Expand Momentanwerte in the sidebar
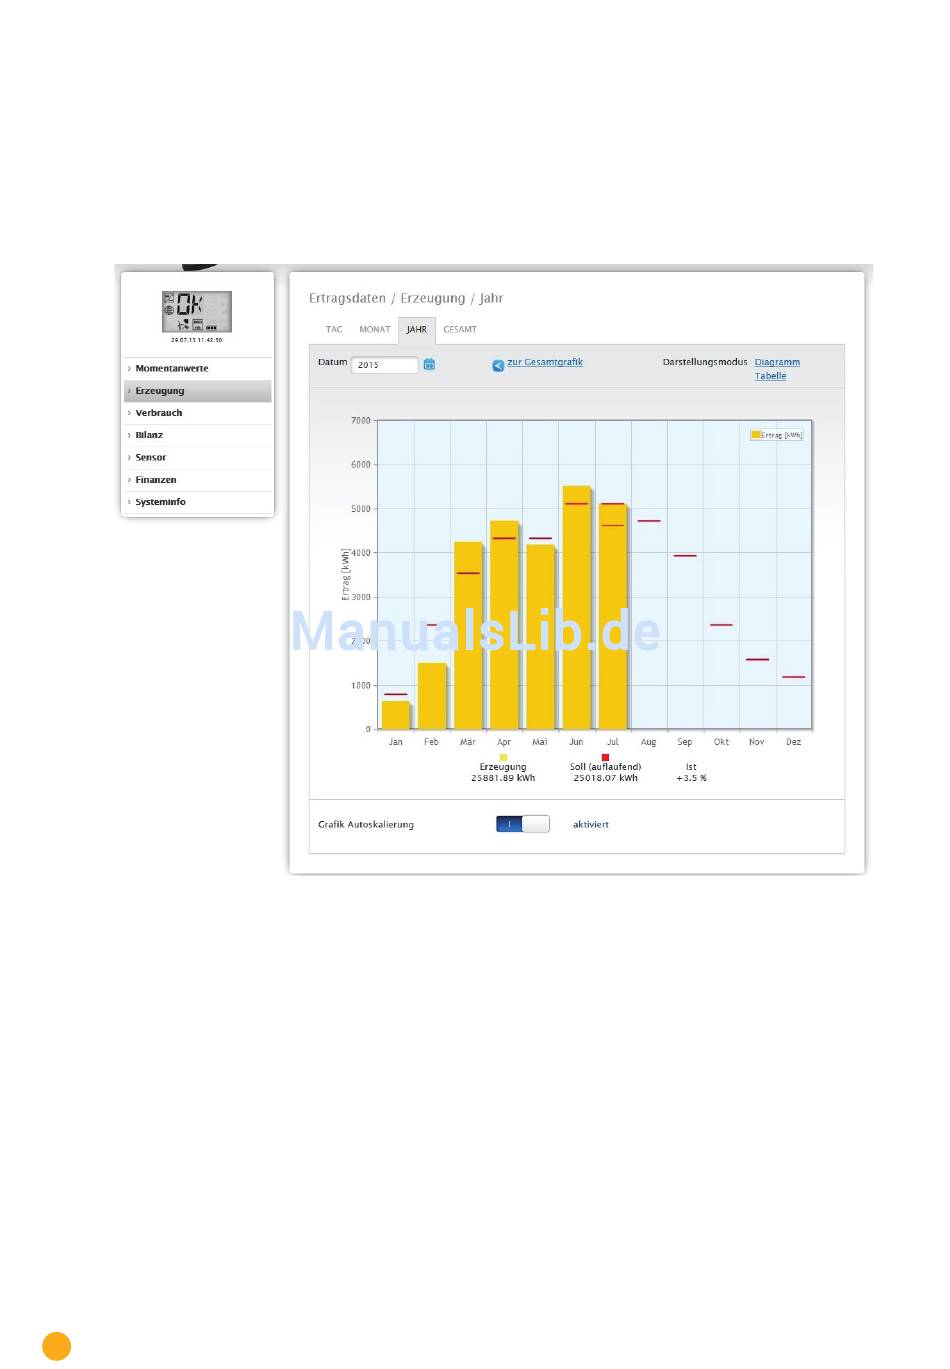 tap(198, 368)
